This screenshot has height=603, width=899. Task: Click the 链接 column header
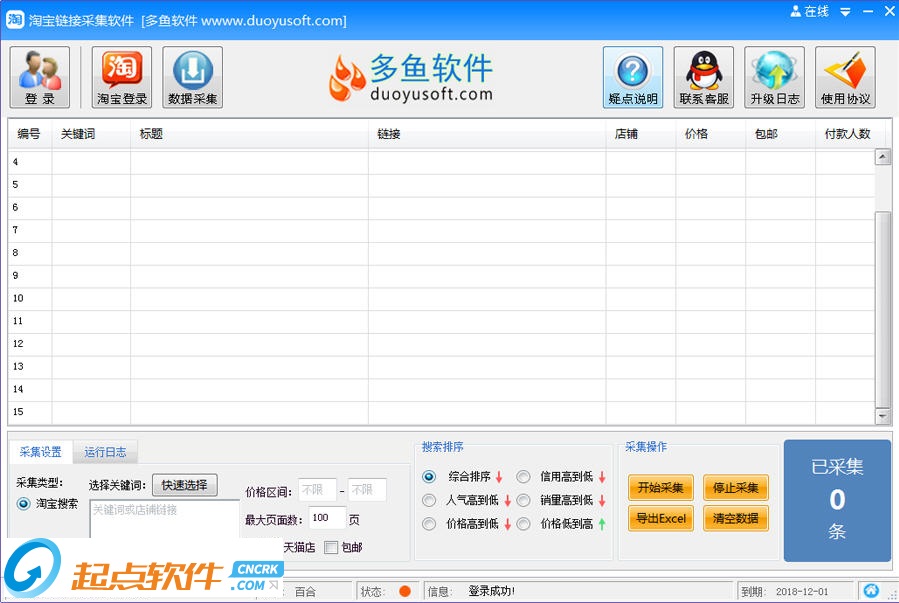(x=487, y=134)
